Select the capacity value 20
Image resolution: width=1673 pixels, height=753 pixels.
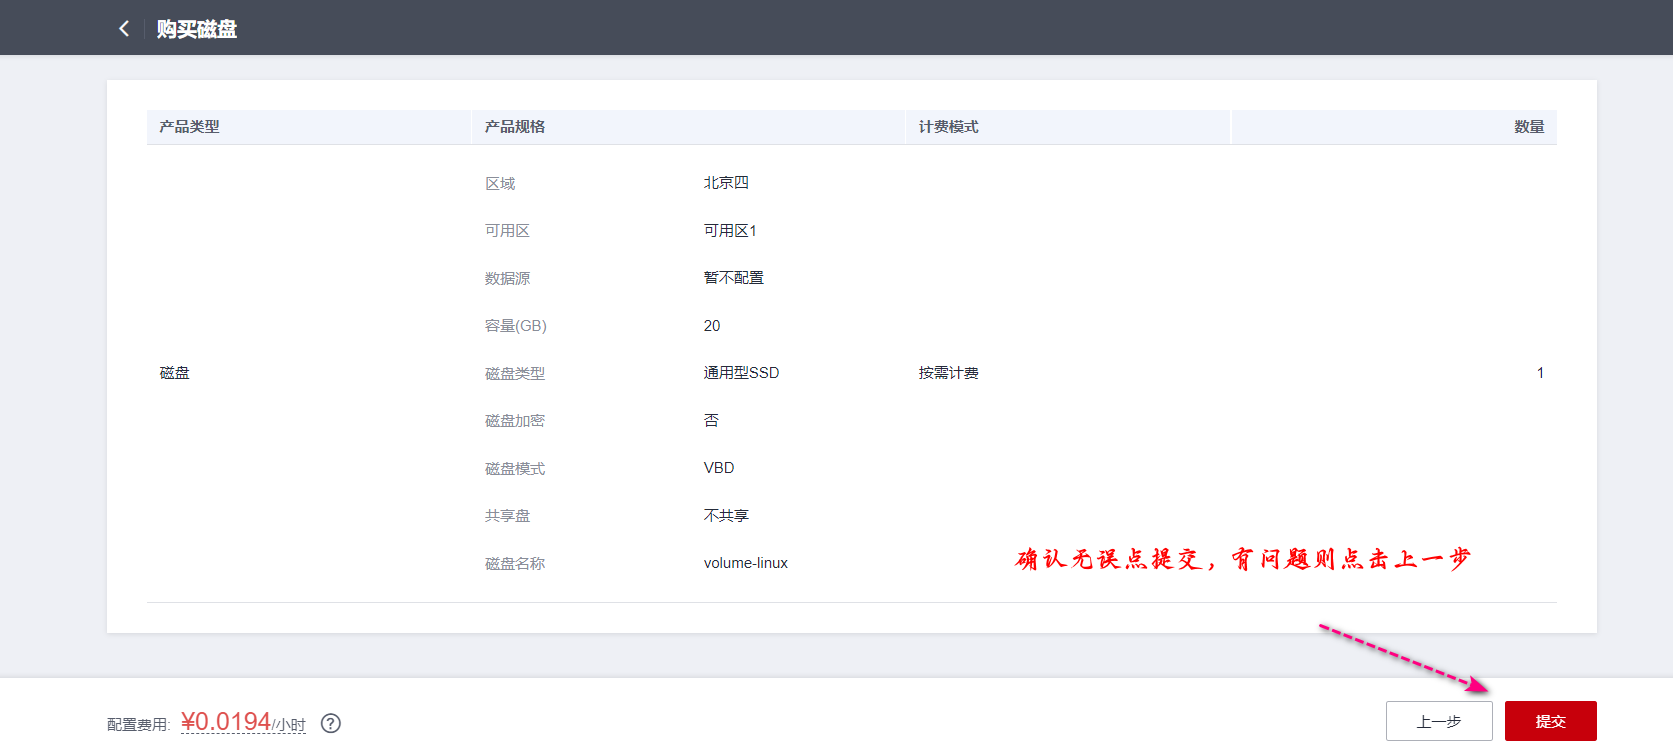(712, 326)
